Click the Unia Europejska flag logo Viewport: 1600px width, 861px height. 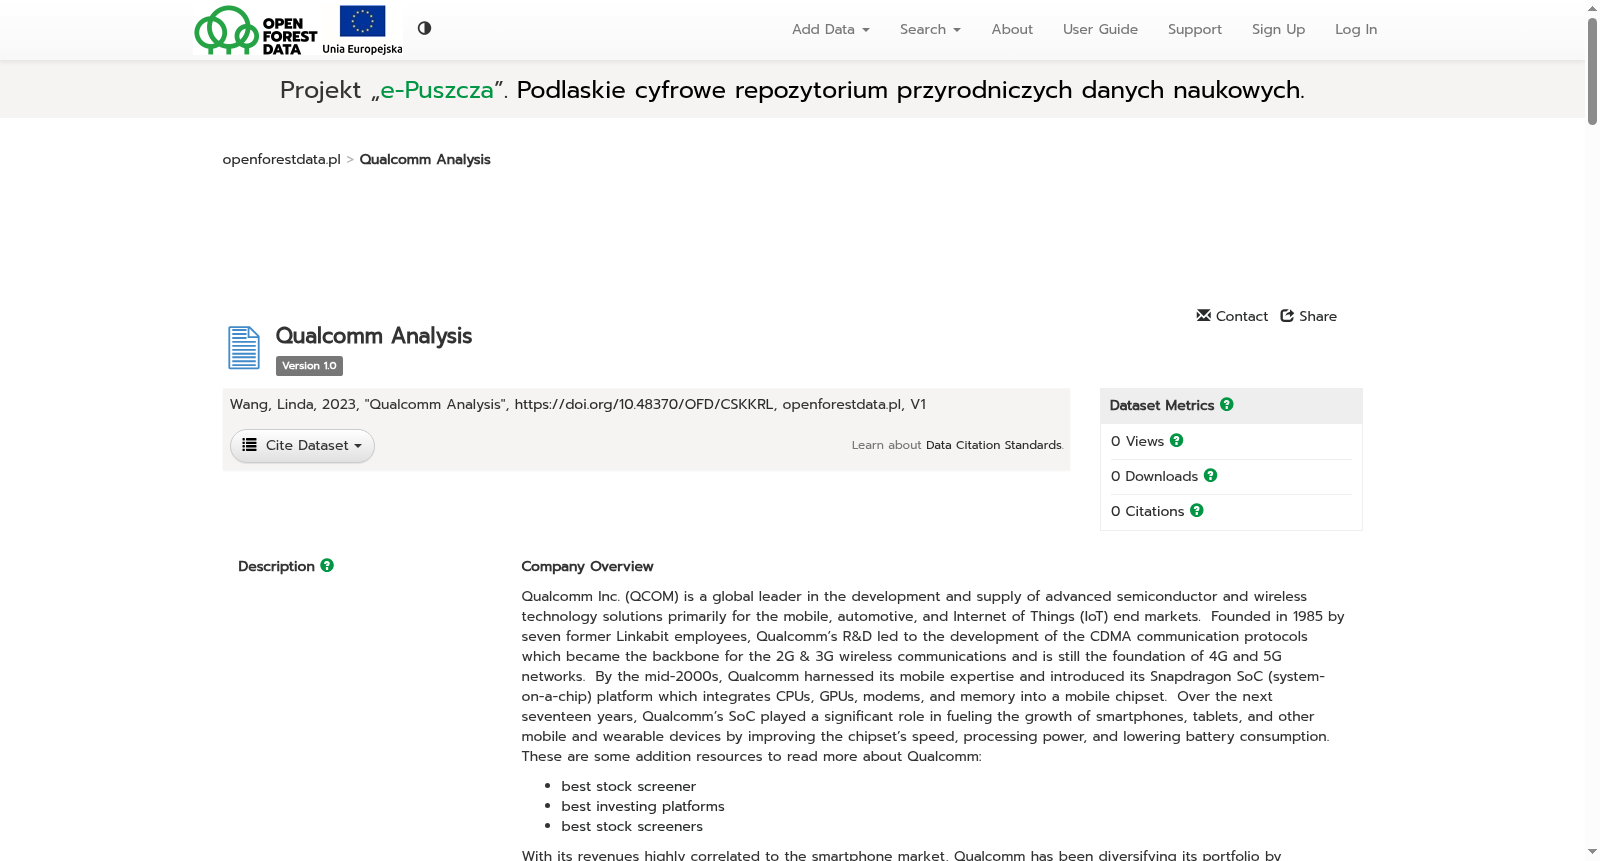coord(362,30)
